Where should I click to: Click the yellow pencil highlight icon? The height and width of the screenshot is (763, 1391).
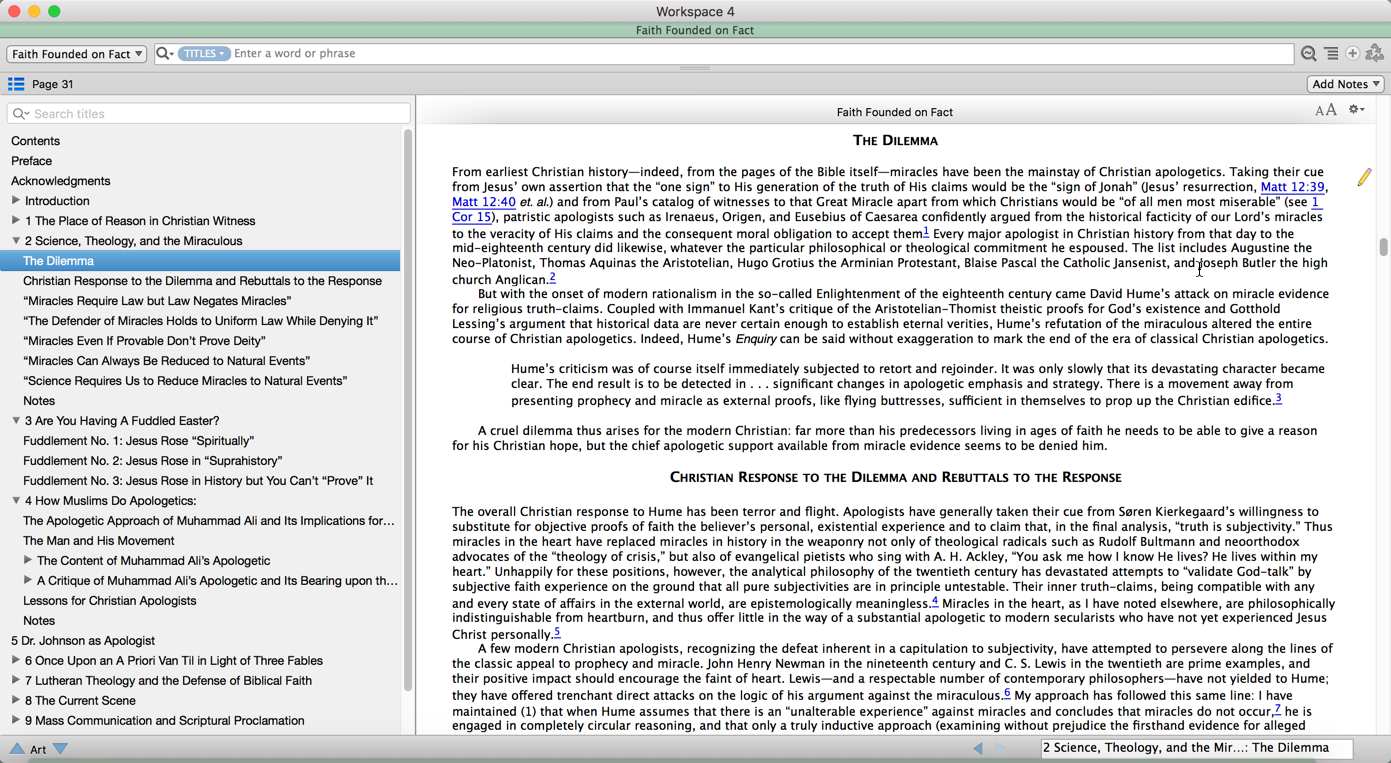(x=1364, y=177)
